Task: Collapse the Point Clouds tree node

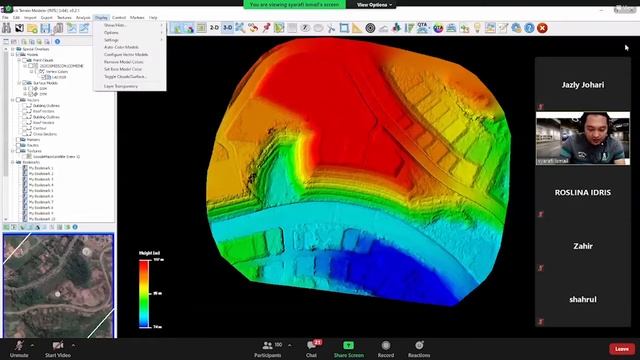Action: click(19, 60)
